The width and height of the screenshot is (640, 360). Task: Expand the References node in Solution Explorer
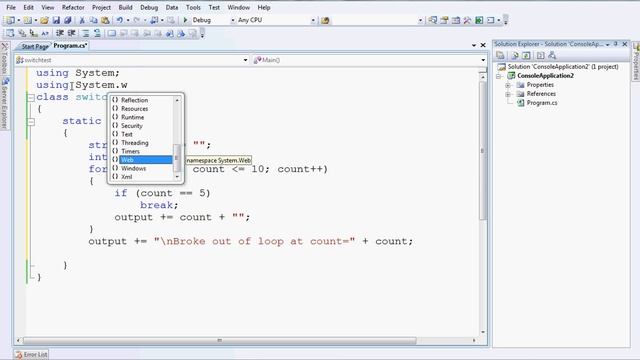point(508,94)
